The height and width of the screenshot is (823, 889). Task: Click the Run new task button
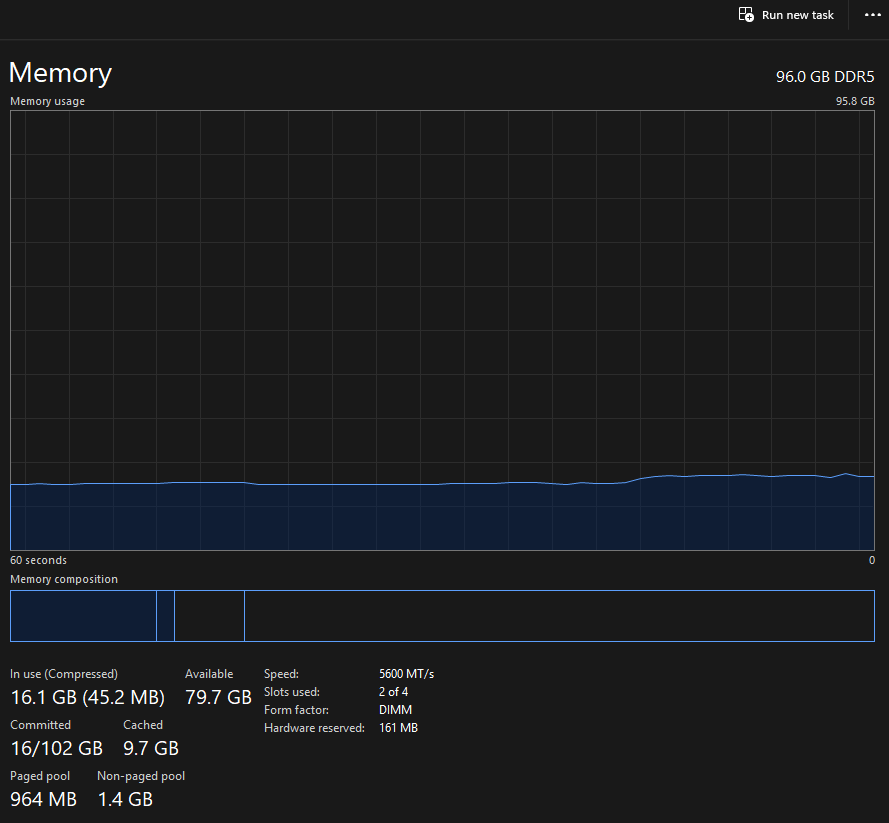click(786, 15)
